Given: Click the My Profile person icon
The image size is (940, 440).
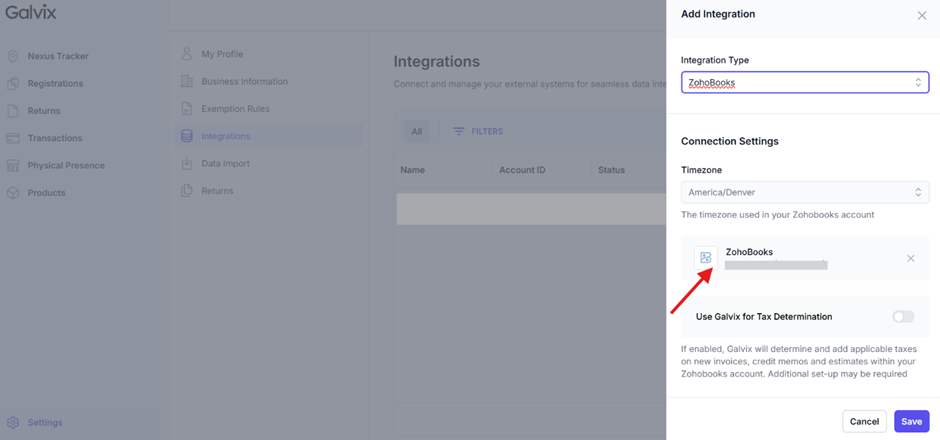Looking at the screenshot, I should tap(187, 54).
